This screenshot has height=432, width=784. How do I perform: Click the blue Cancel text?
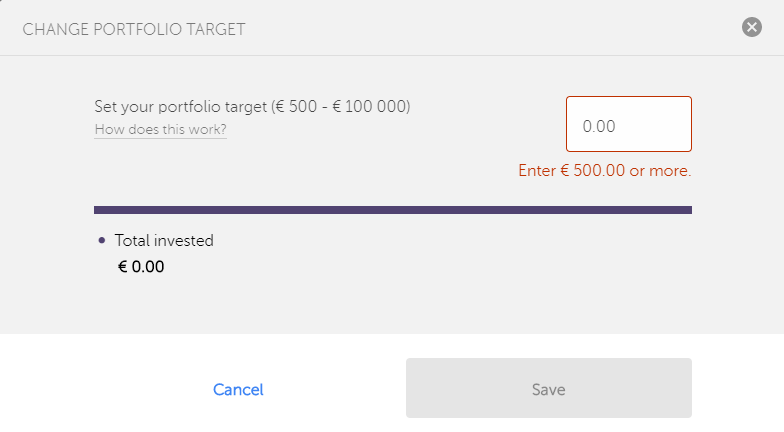238,389
